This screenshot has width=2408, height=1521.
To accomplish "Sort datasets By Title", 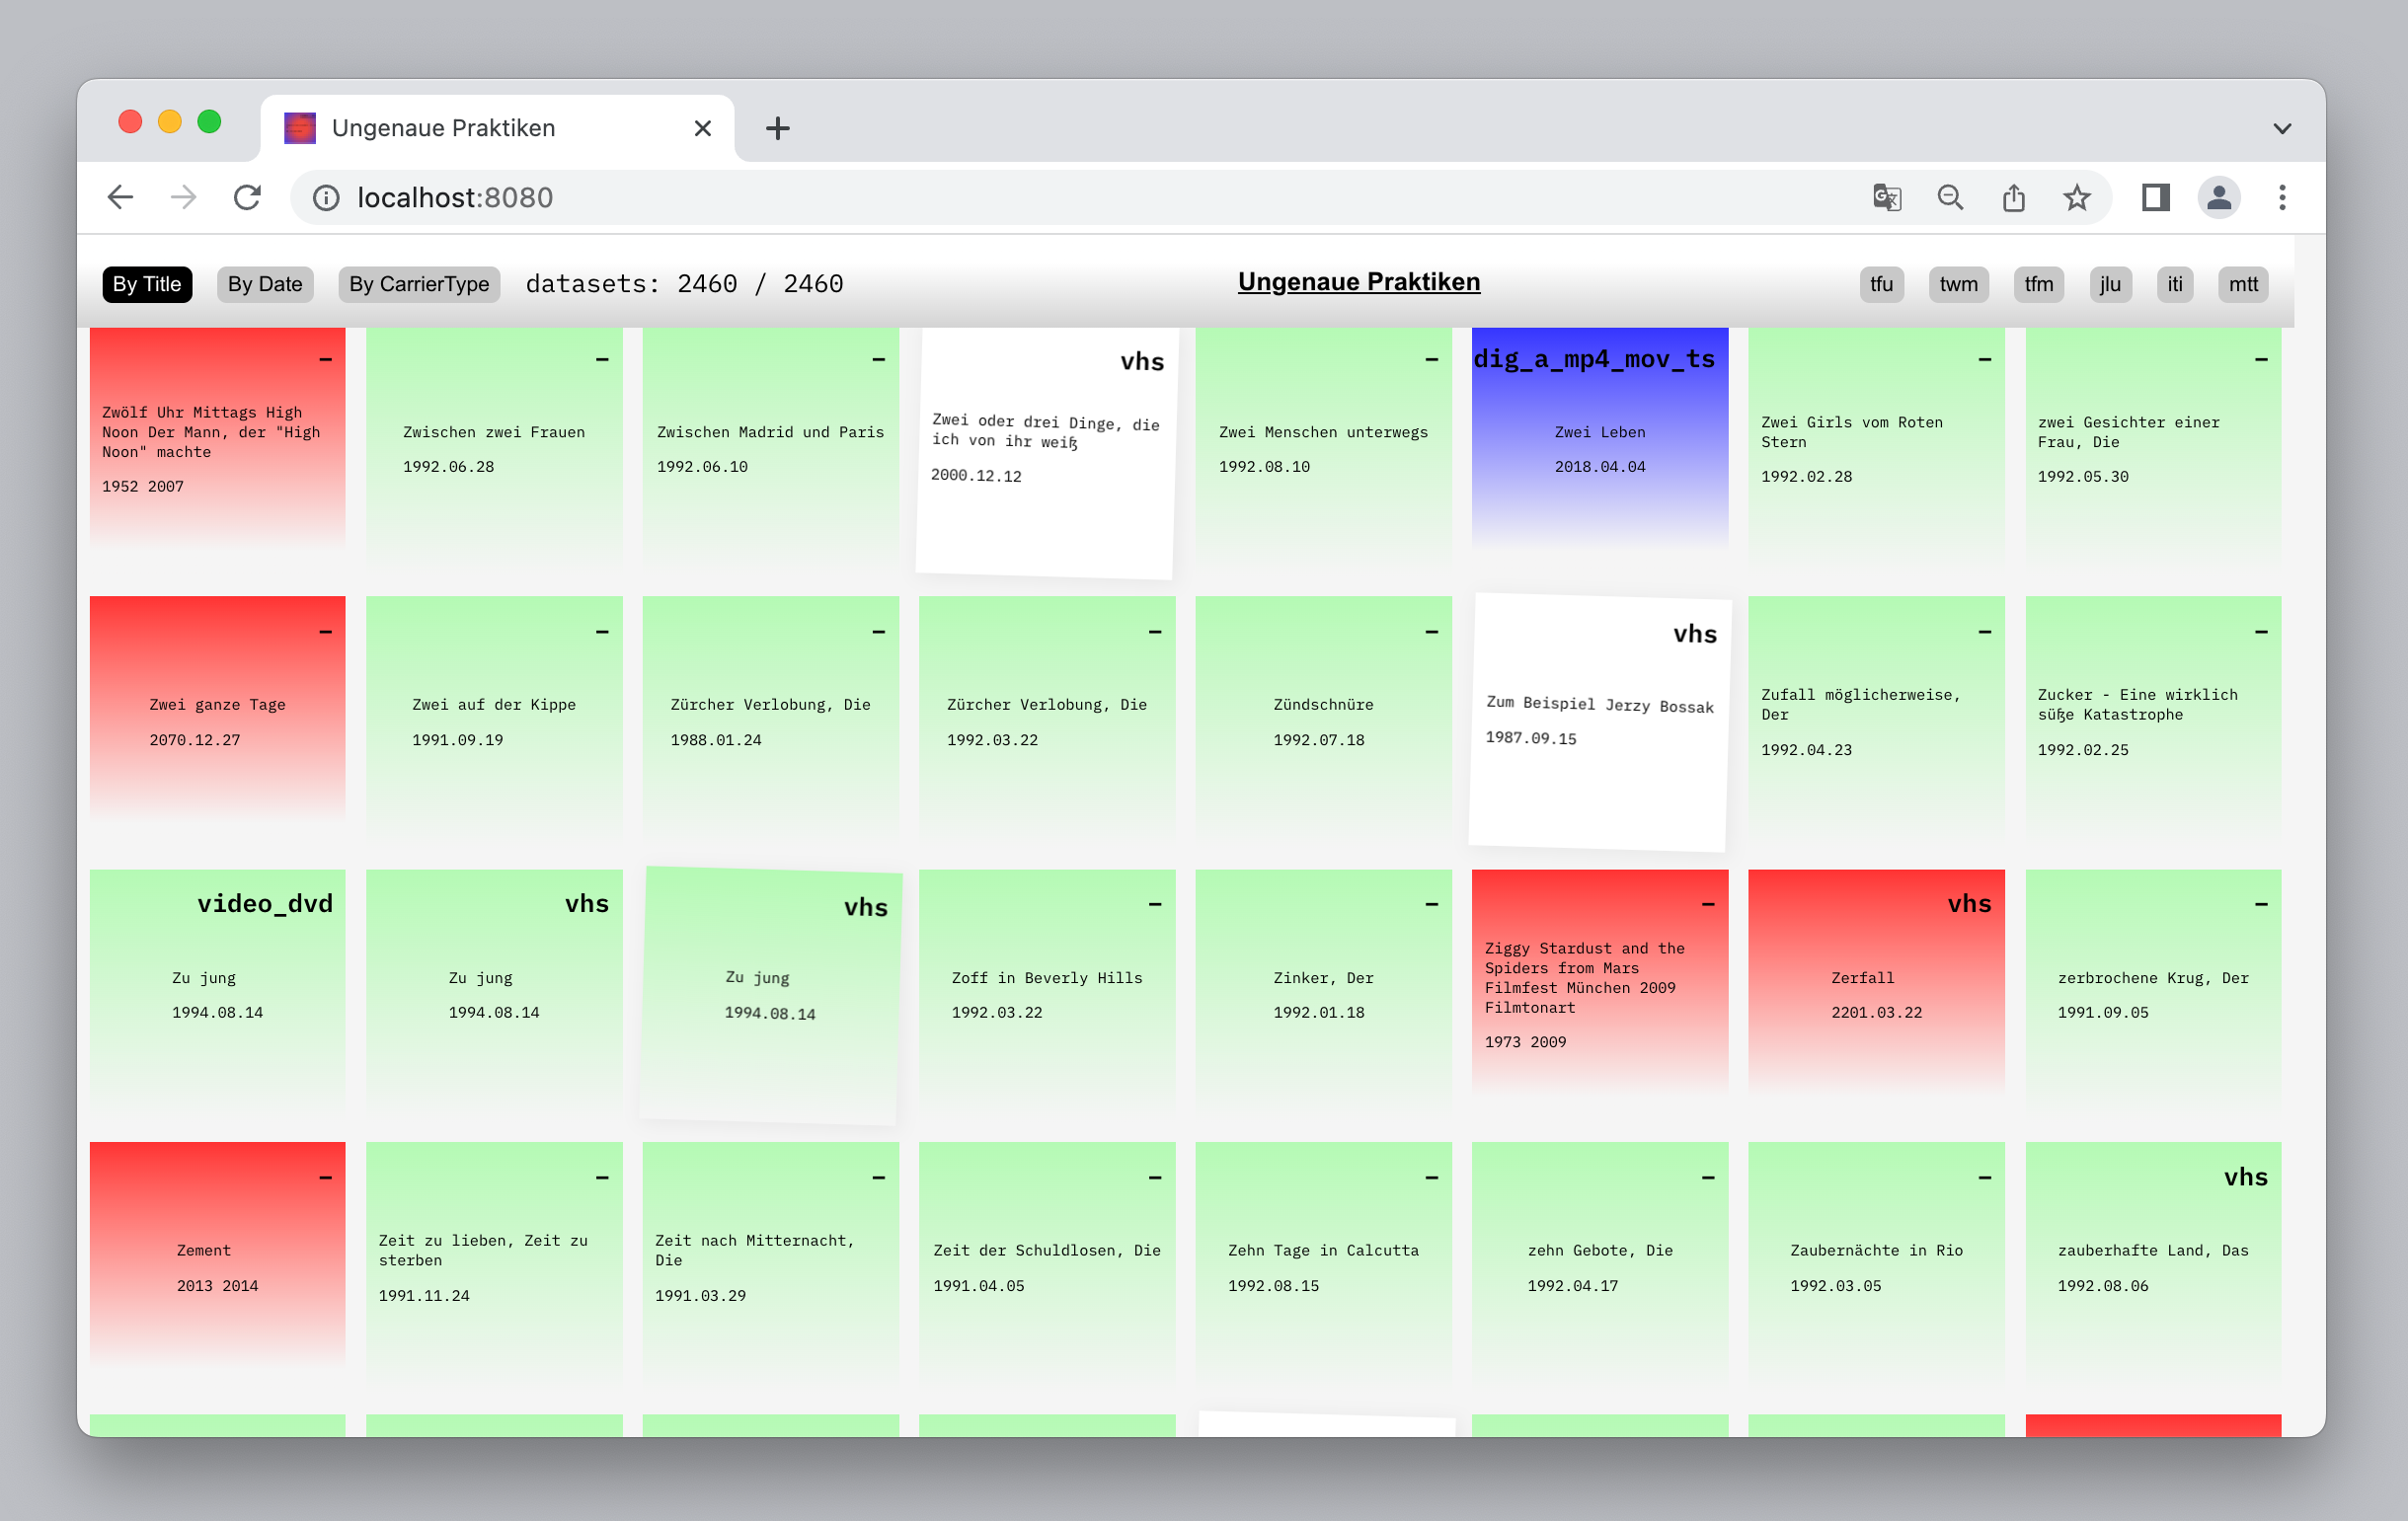I will pos(146,284).
